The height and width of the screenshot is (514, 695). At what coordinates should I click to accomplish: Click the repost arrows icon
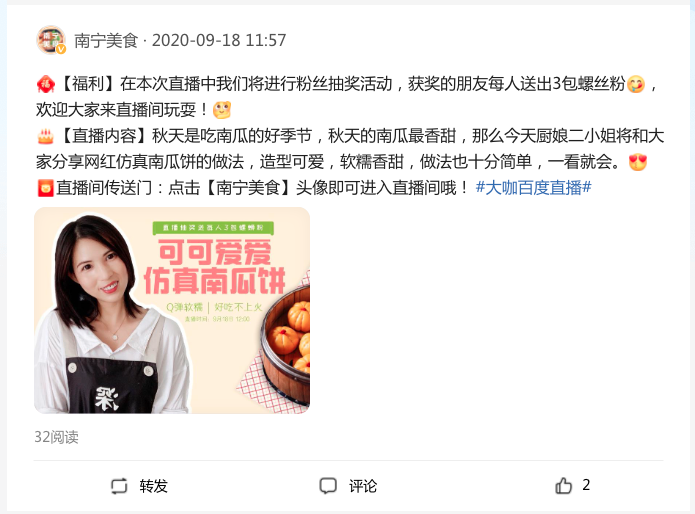pos(119,486)
